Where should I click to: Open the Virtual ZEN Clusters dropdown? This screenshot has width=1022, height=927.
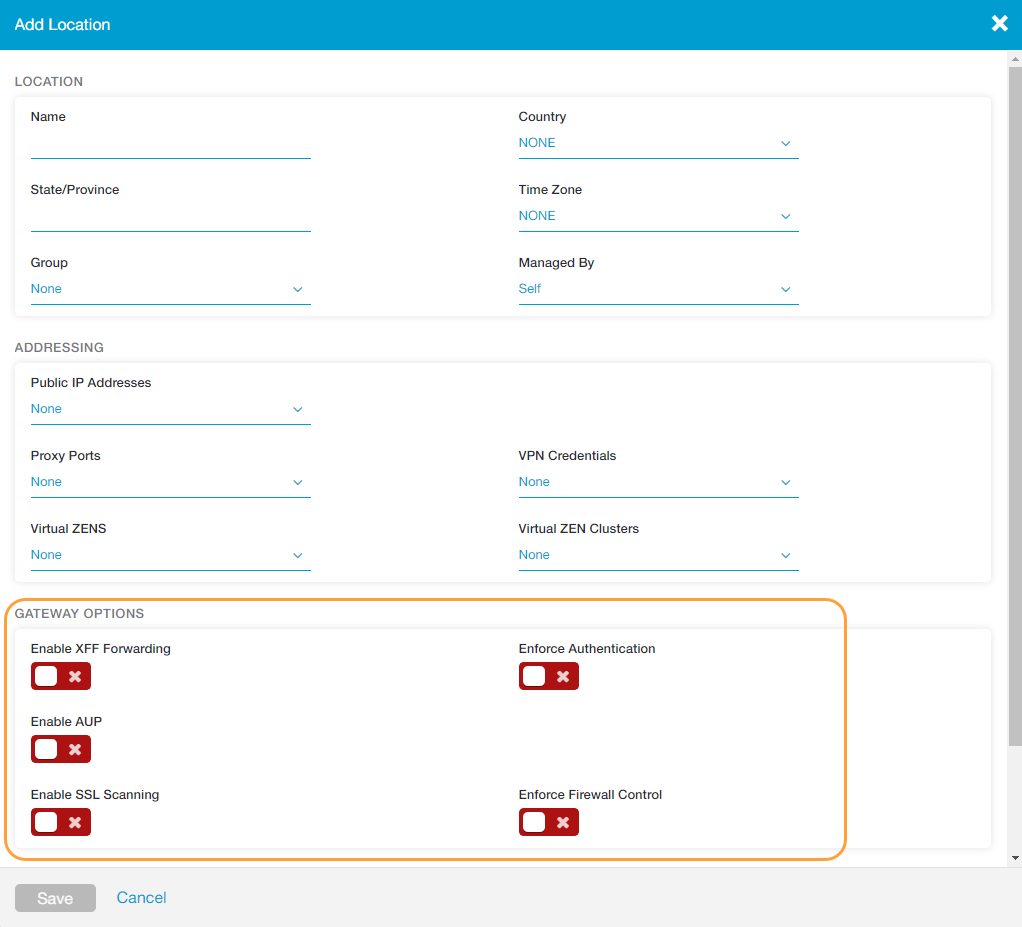coord(657,555)
